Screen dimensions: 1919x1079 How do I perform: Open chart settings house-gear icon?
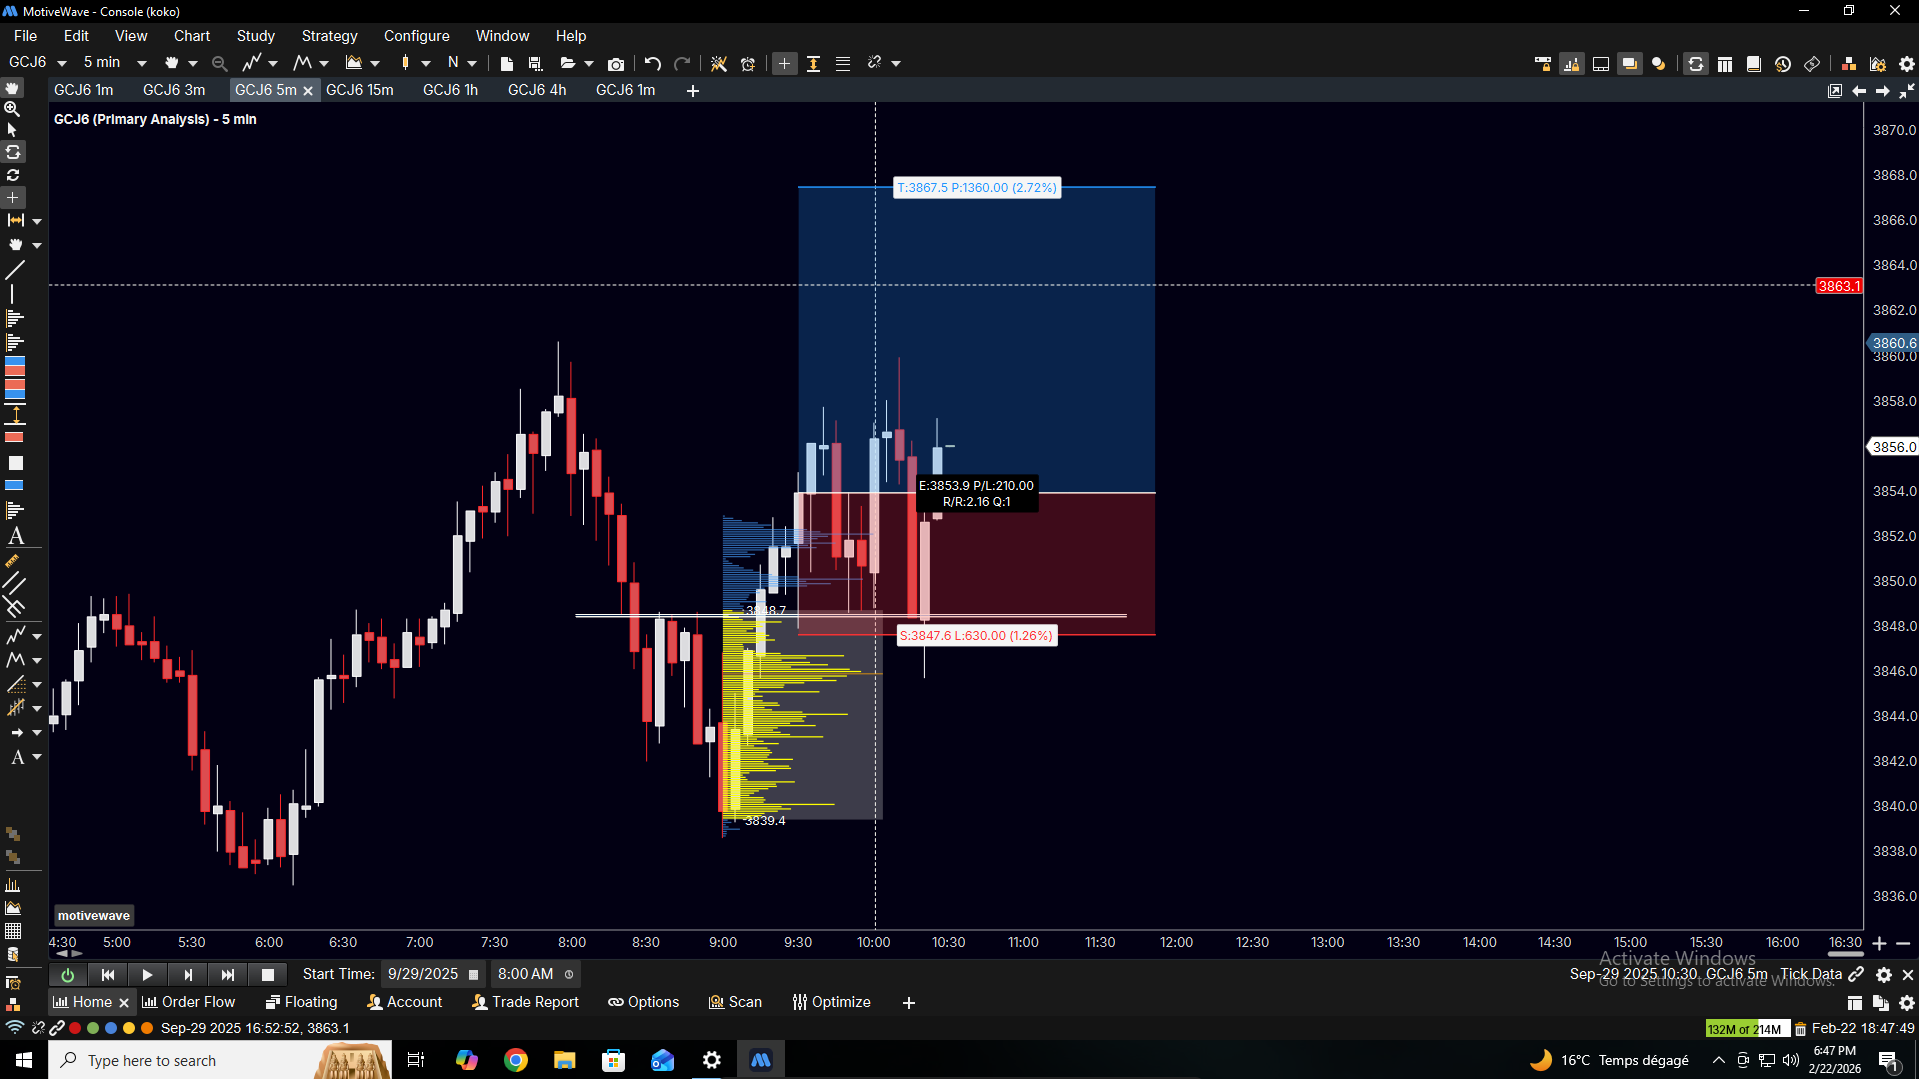coord(1878,64)
